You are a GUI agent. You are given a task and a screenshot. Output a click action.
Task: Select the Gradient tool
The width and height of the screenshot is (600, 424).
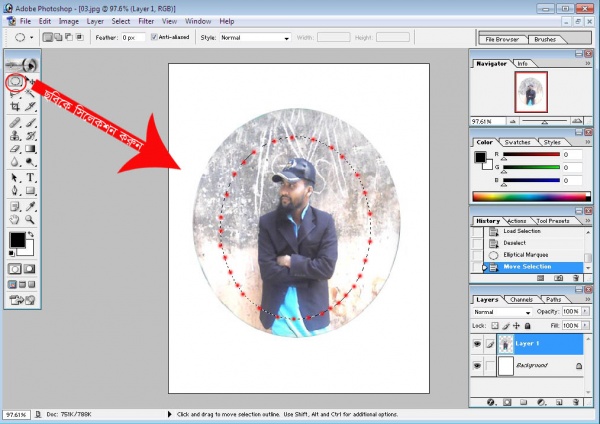pyautogui.click(x=30, y=149)
